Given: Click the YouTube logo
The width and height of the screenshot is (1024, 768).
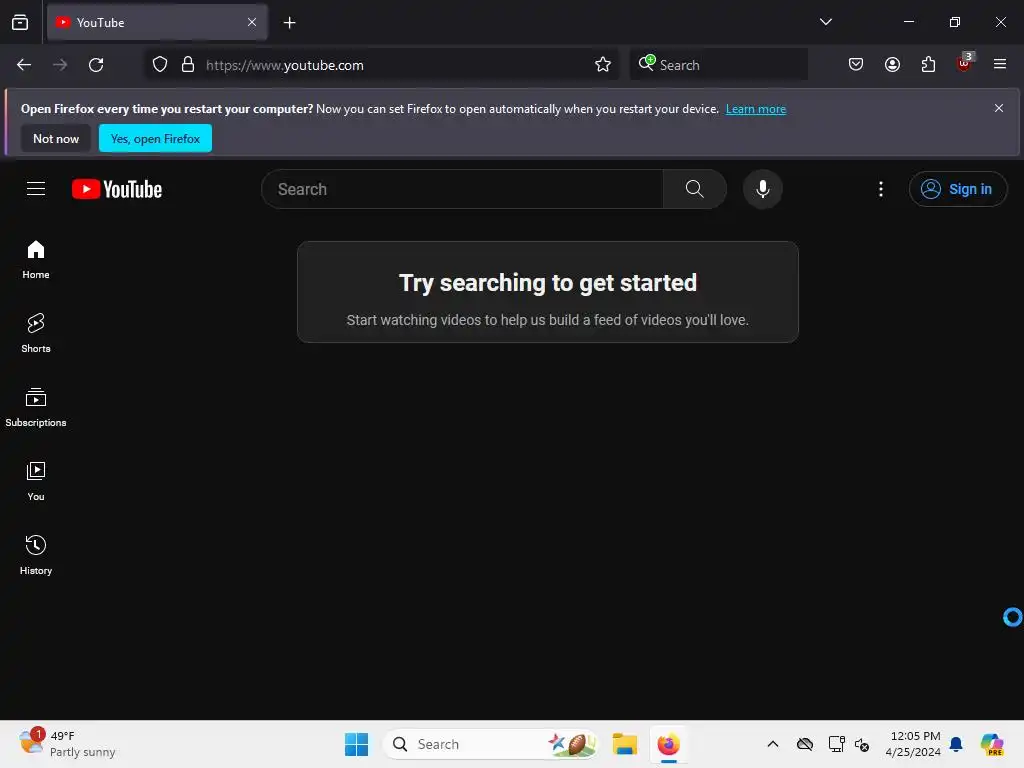Looking at the screenshot, I should click(x=117, y=189).
